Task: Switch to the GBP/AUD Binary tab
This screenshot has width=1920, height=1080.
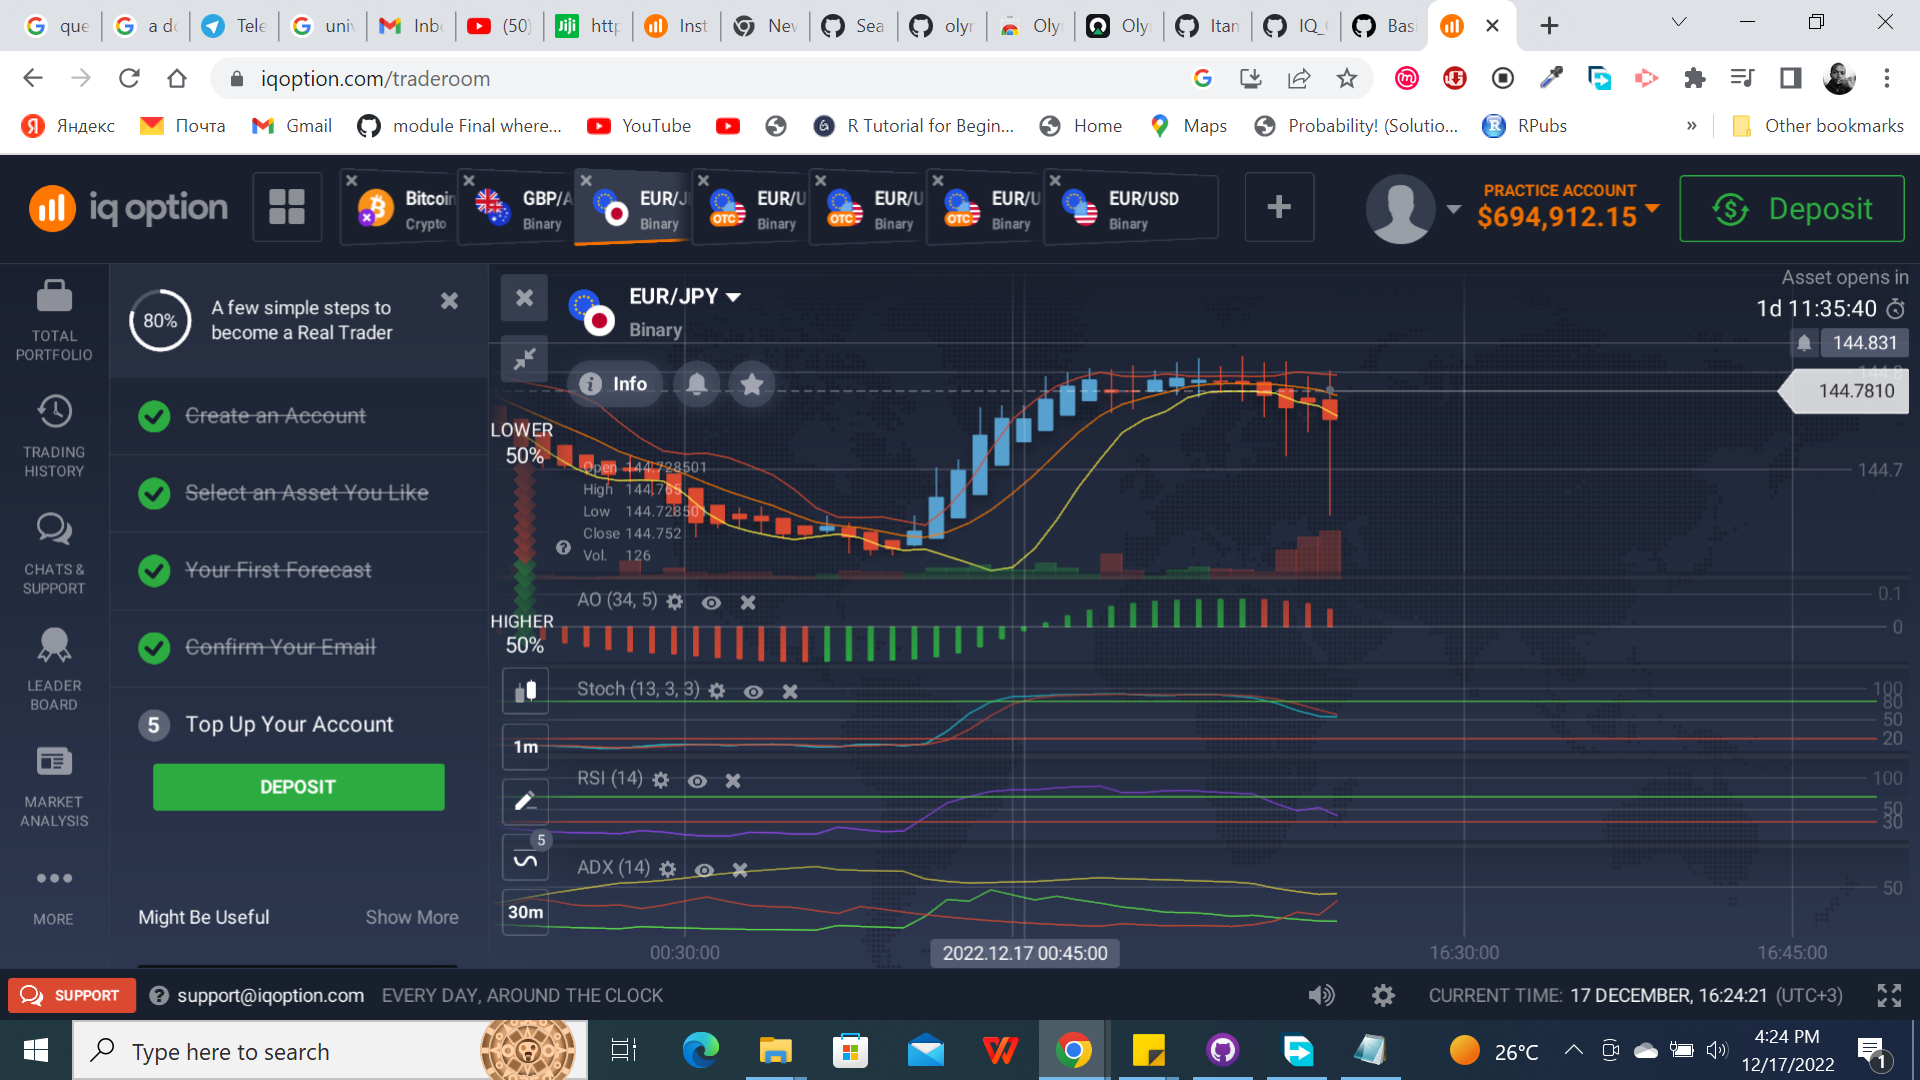Action: point(520,207)
